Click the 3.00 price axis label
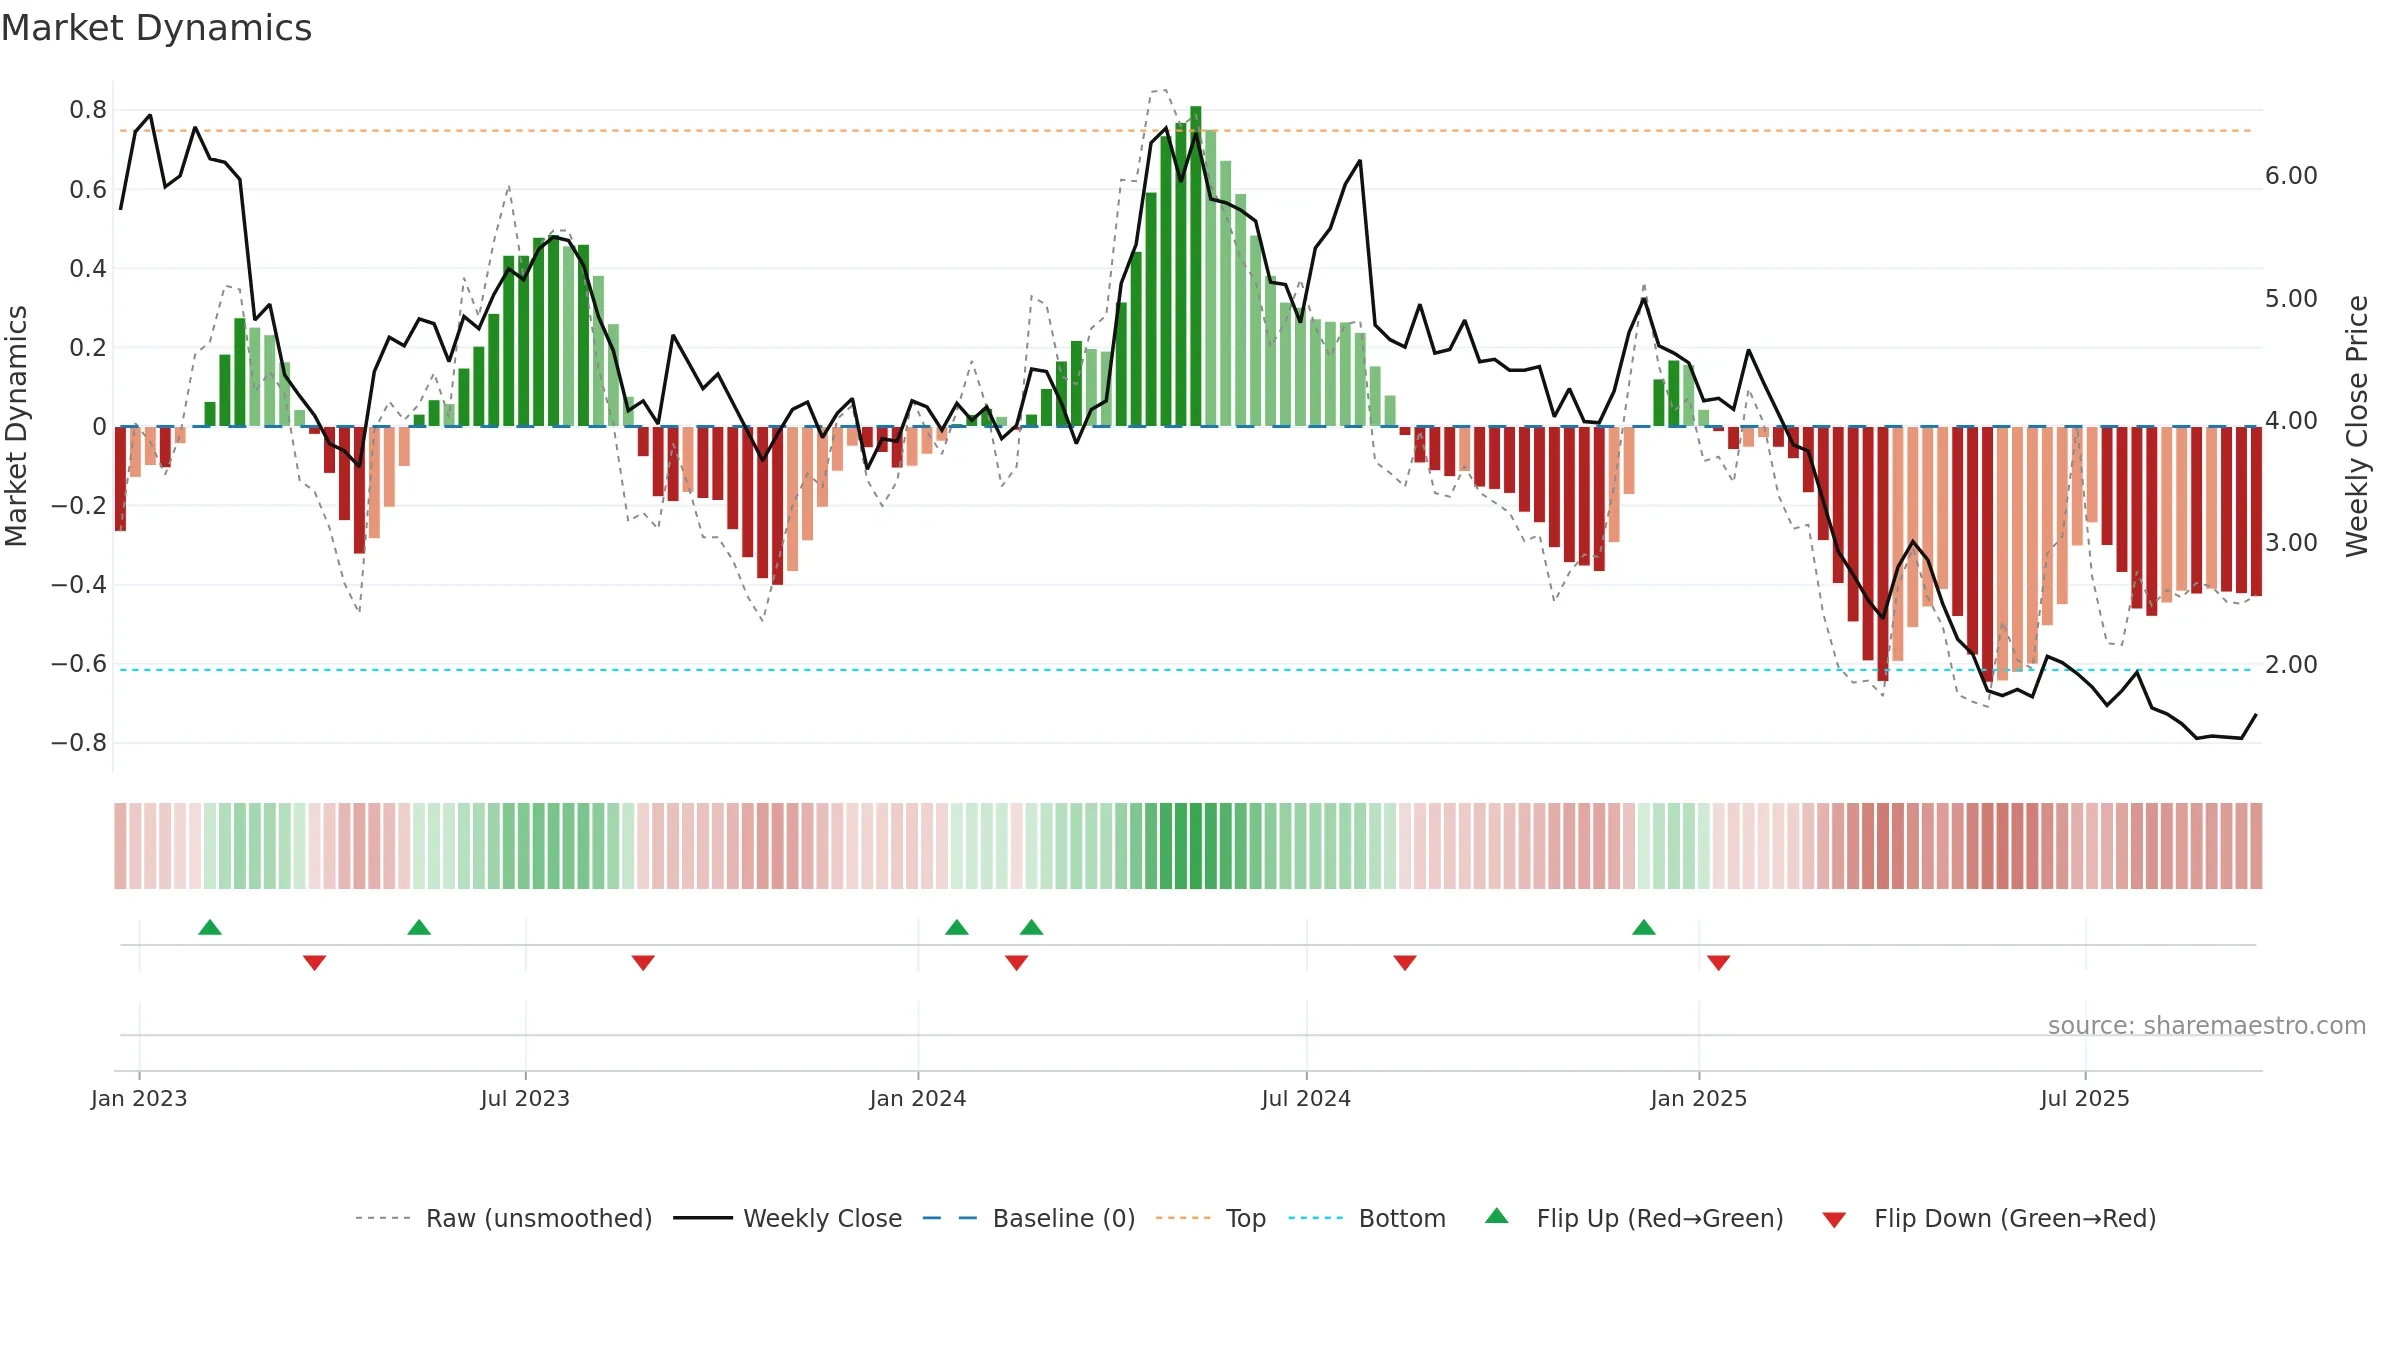Screen dimensions: 2400x1350 pyautogui.click(x=2291, y=543)
